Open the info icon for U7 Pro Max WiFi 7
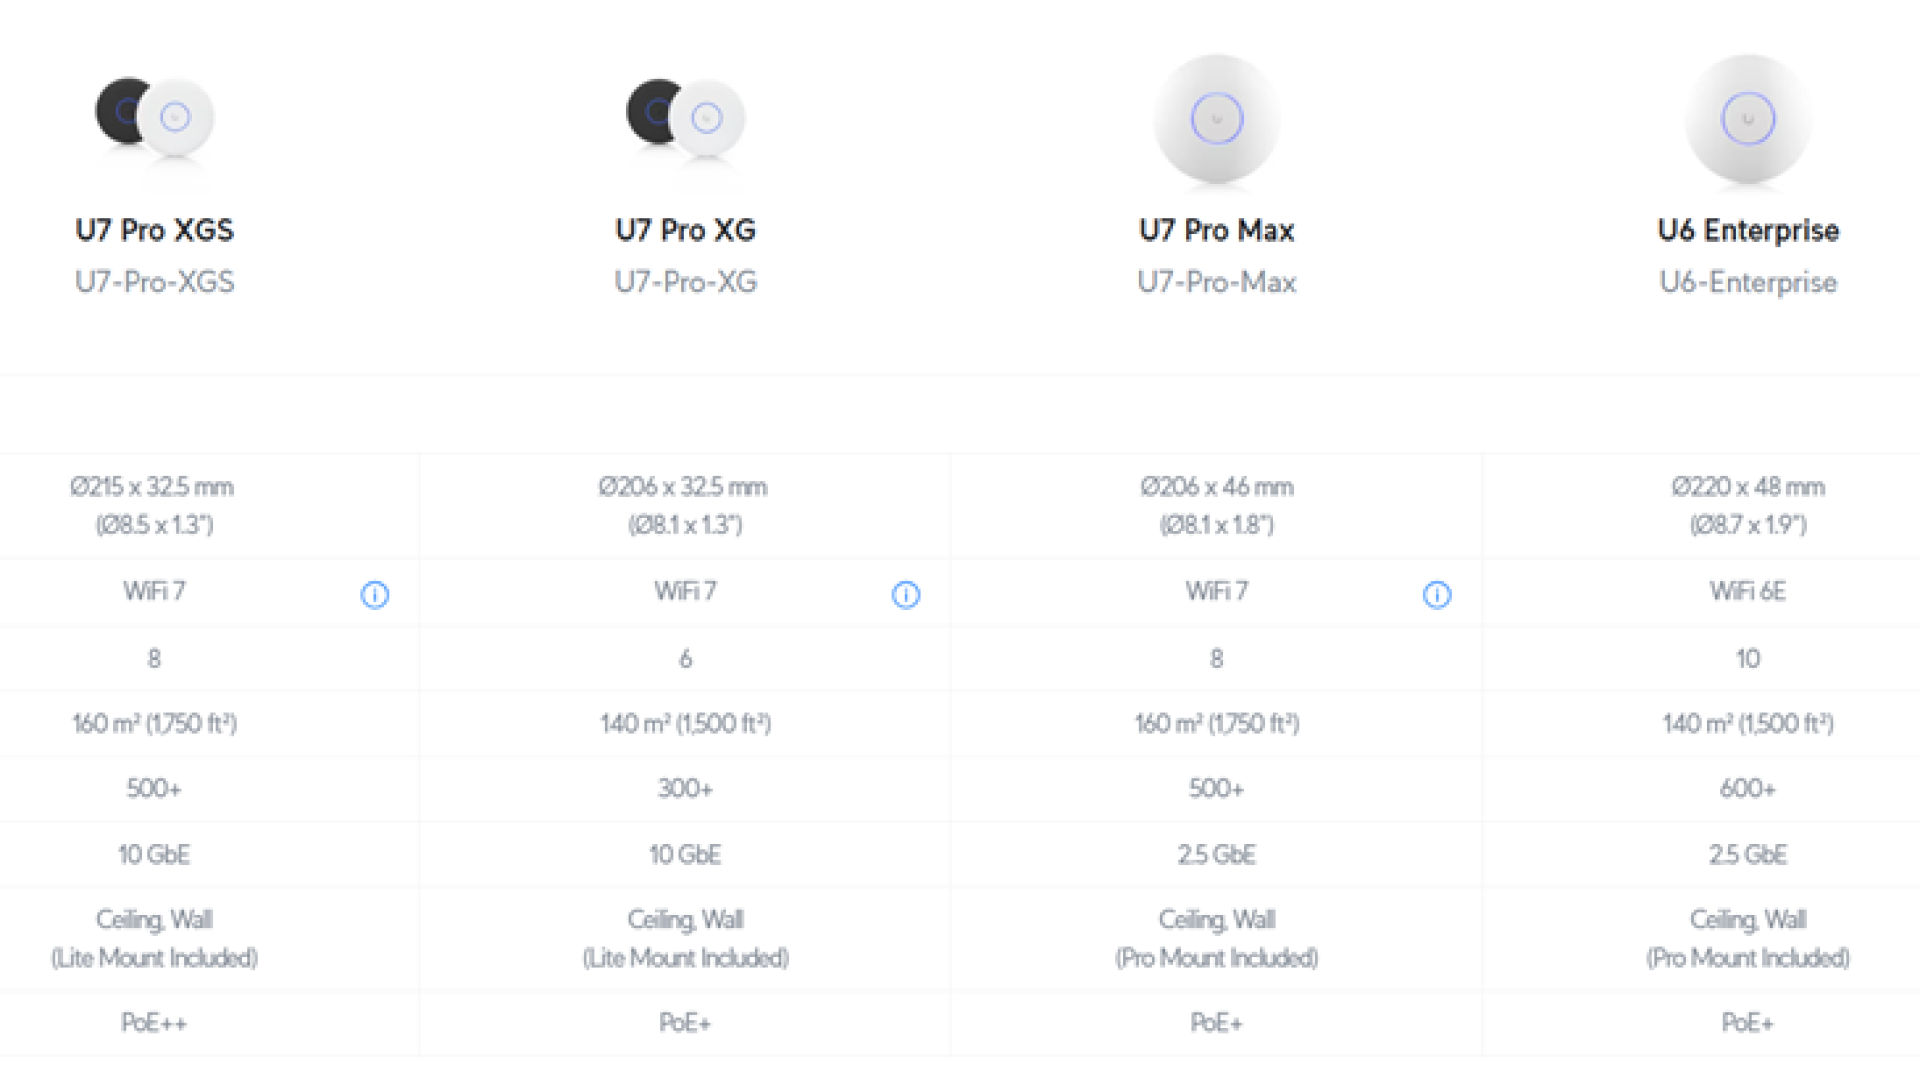Image resolution: width=1920 pixels, height=1078 pixels. [1437, 595]
